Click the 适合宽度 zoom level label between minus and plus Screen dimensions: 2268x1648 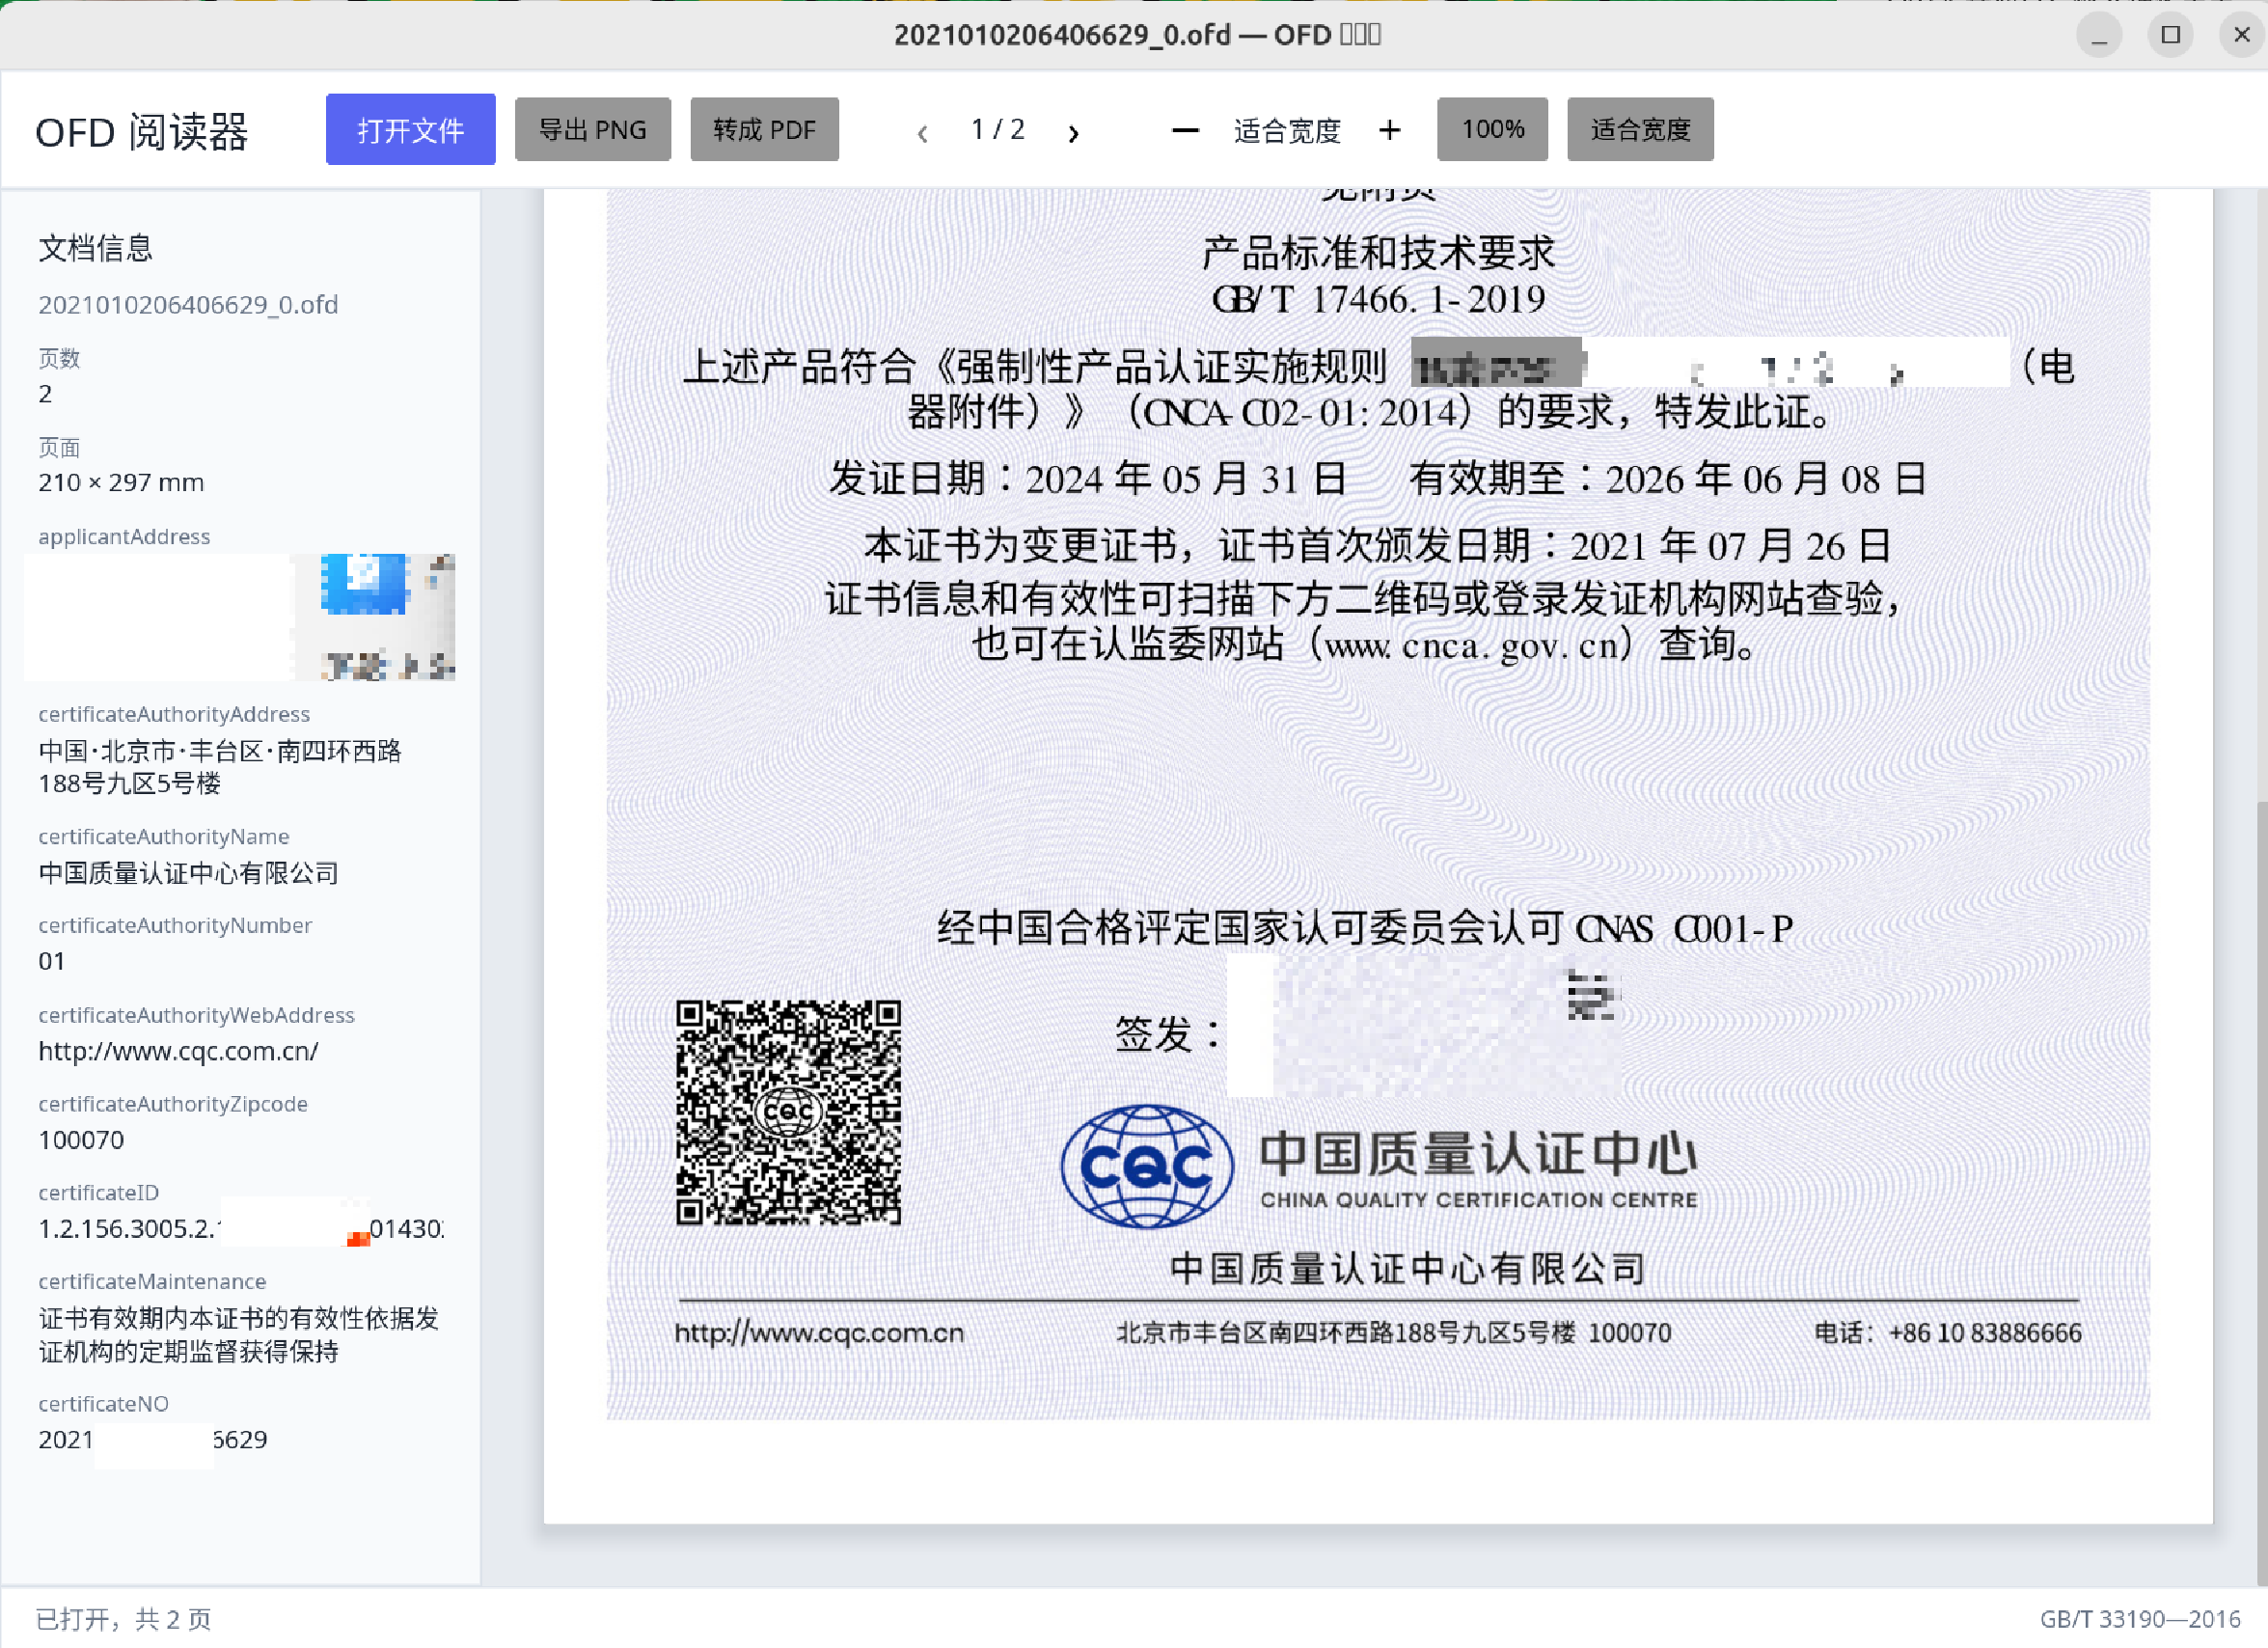[x=1287, y=131]
